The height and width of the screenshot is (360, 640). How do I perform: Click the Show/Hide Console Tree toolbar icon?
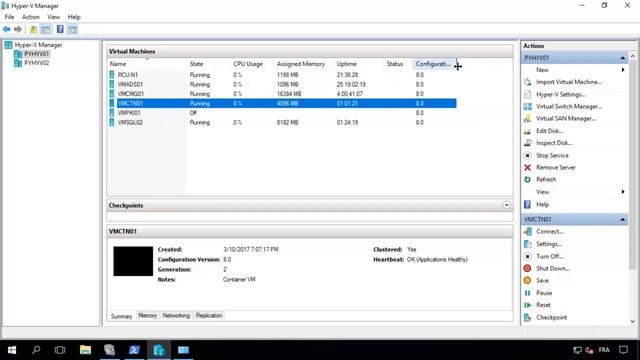46,29
